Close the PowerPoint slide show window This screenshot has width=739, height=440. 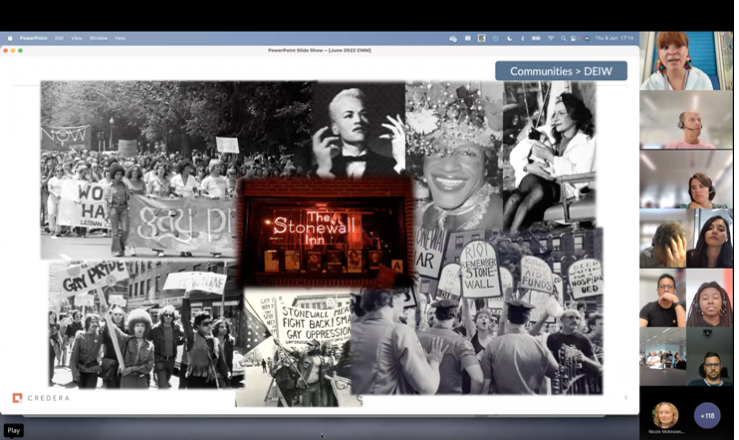click(6, 50)
